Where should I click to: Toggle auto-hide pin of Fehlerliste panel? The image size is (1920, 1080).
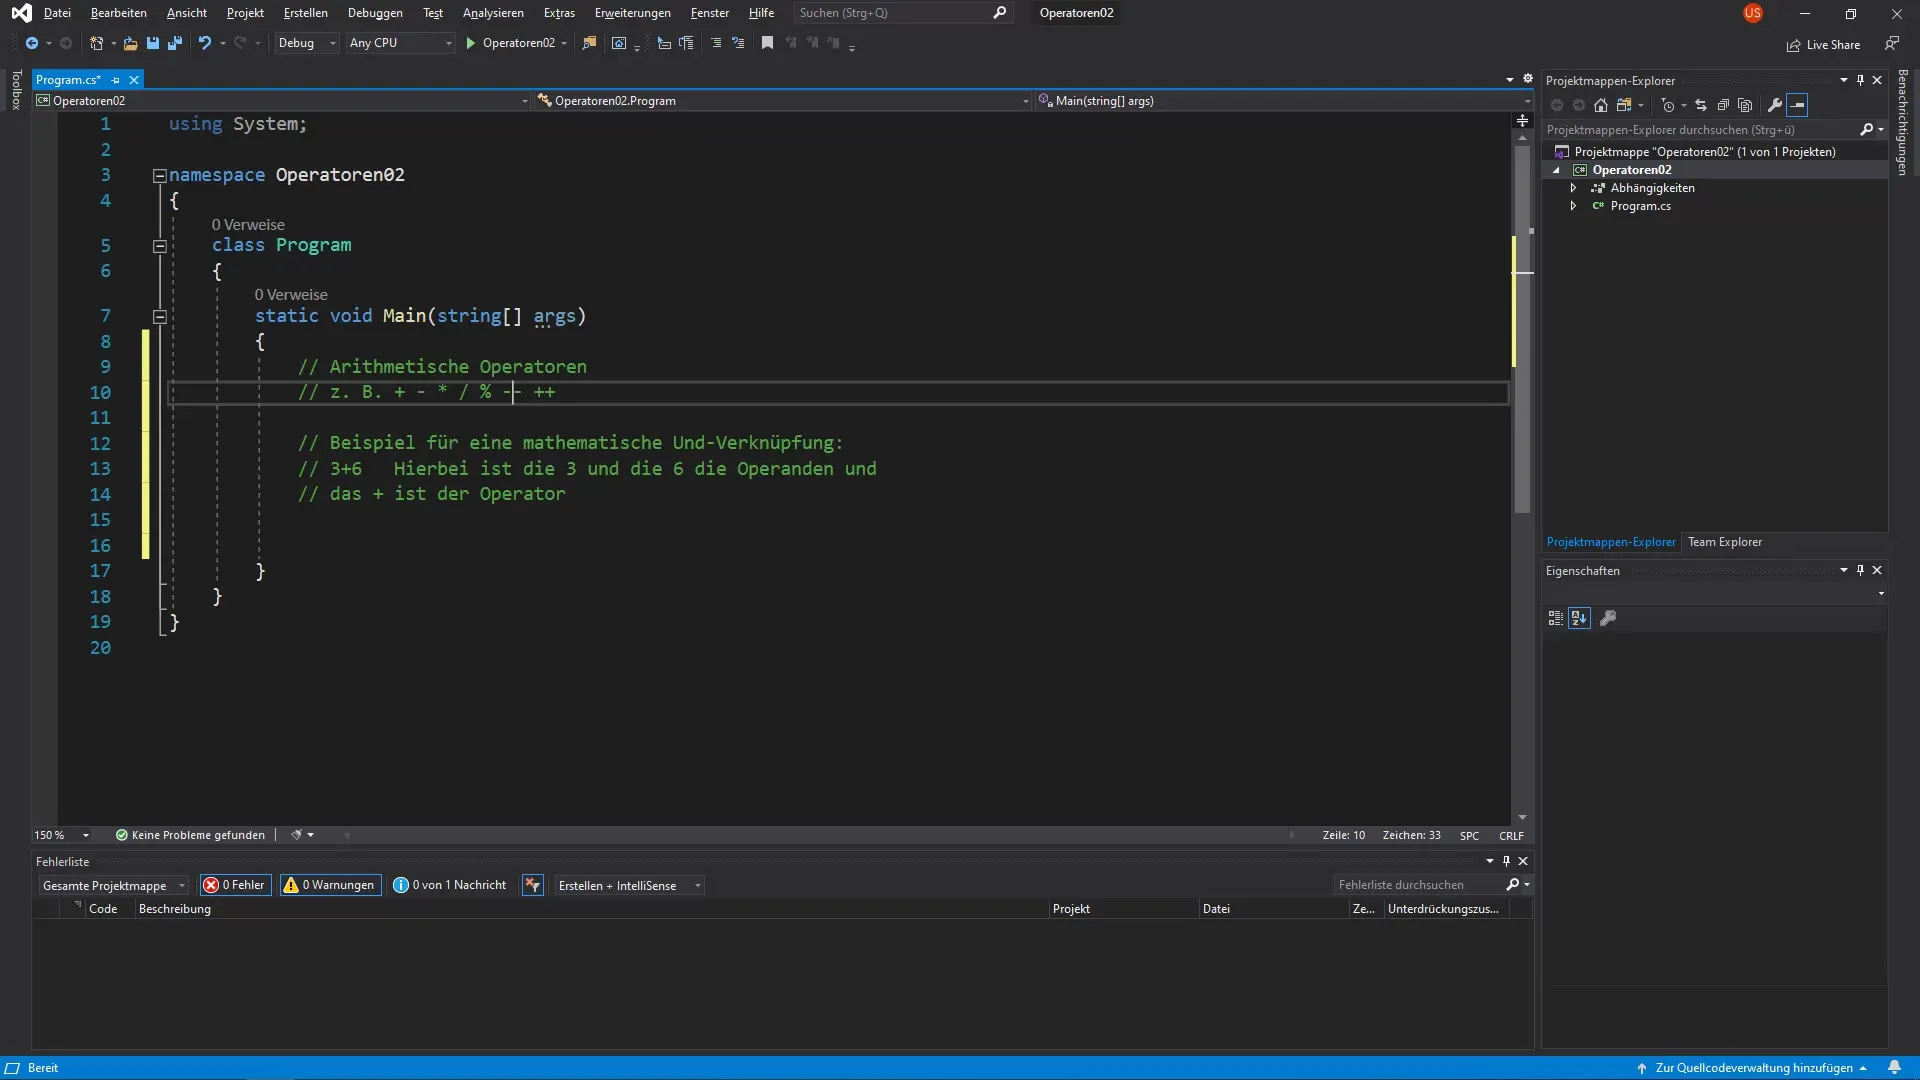coord(1506,861)
